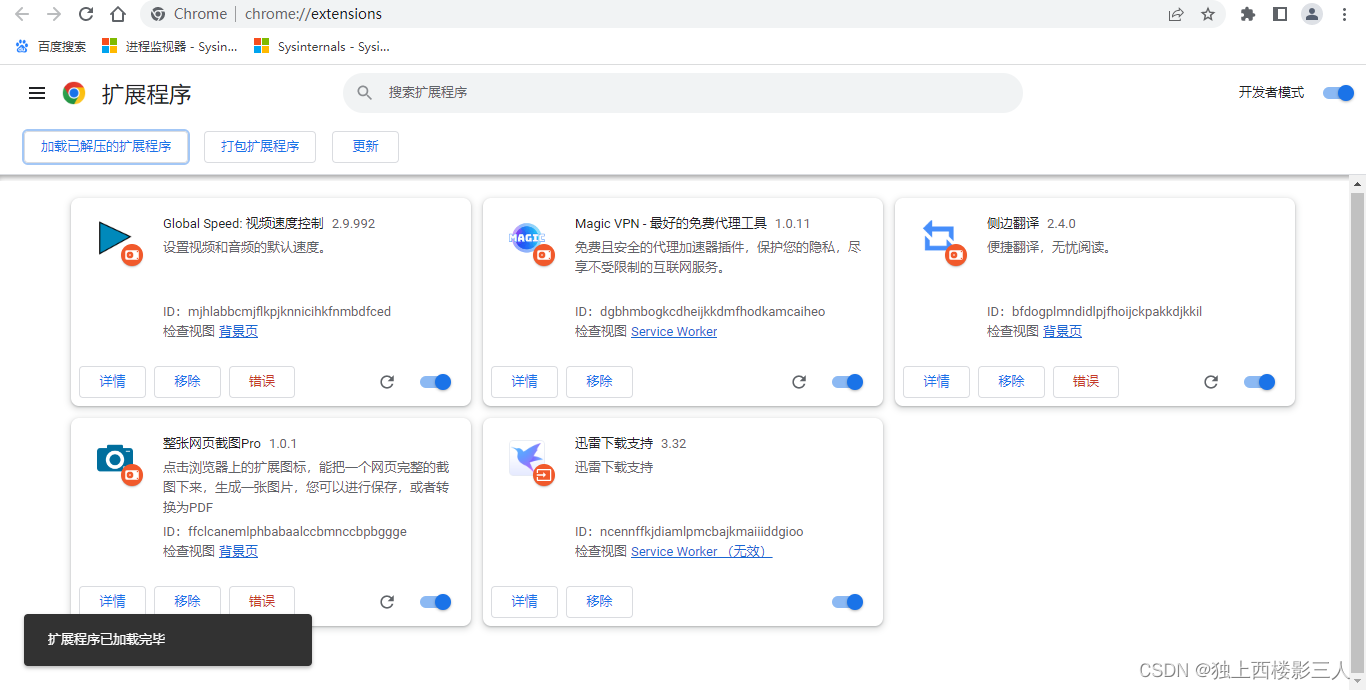The width and height of the screenshot is (1366, 690).
Task: Disable the 迅雷下载支持 toggle
Action: [848, 602]
